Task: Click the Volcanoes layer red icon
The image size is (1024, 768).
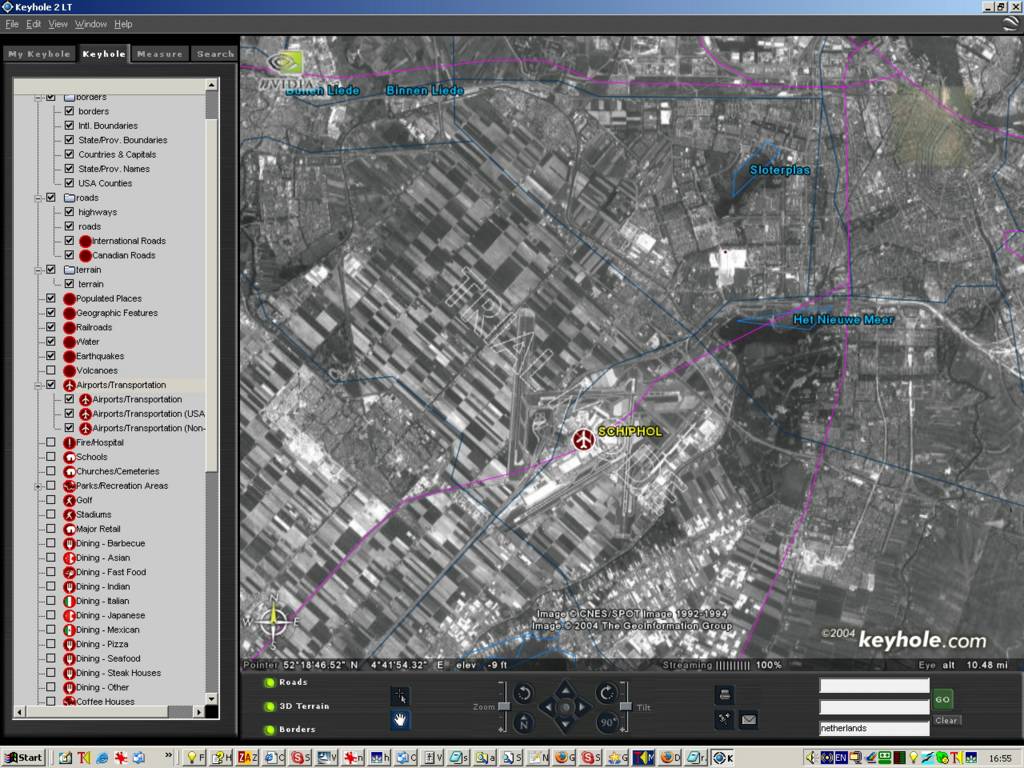Action: [69, 370]
